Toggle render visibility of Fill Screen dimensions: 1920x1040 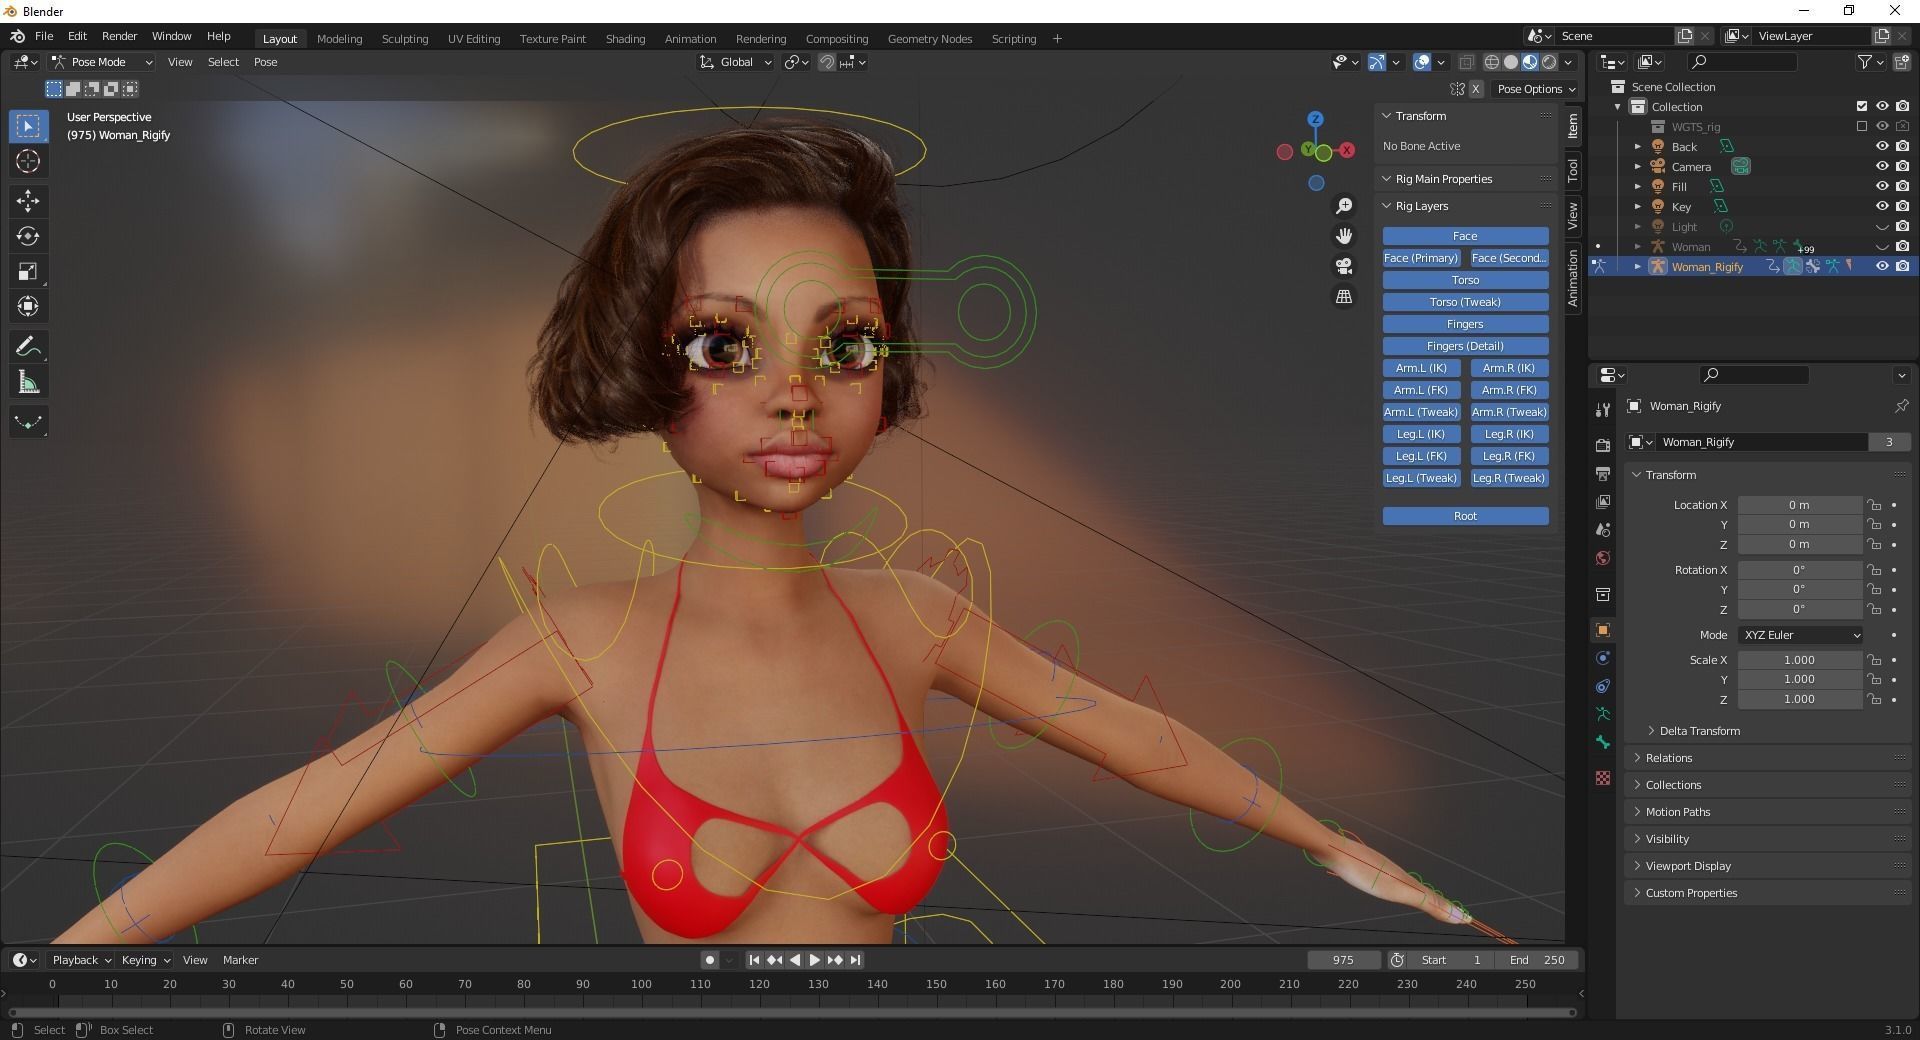(x=1902, y=187)
